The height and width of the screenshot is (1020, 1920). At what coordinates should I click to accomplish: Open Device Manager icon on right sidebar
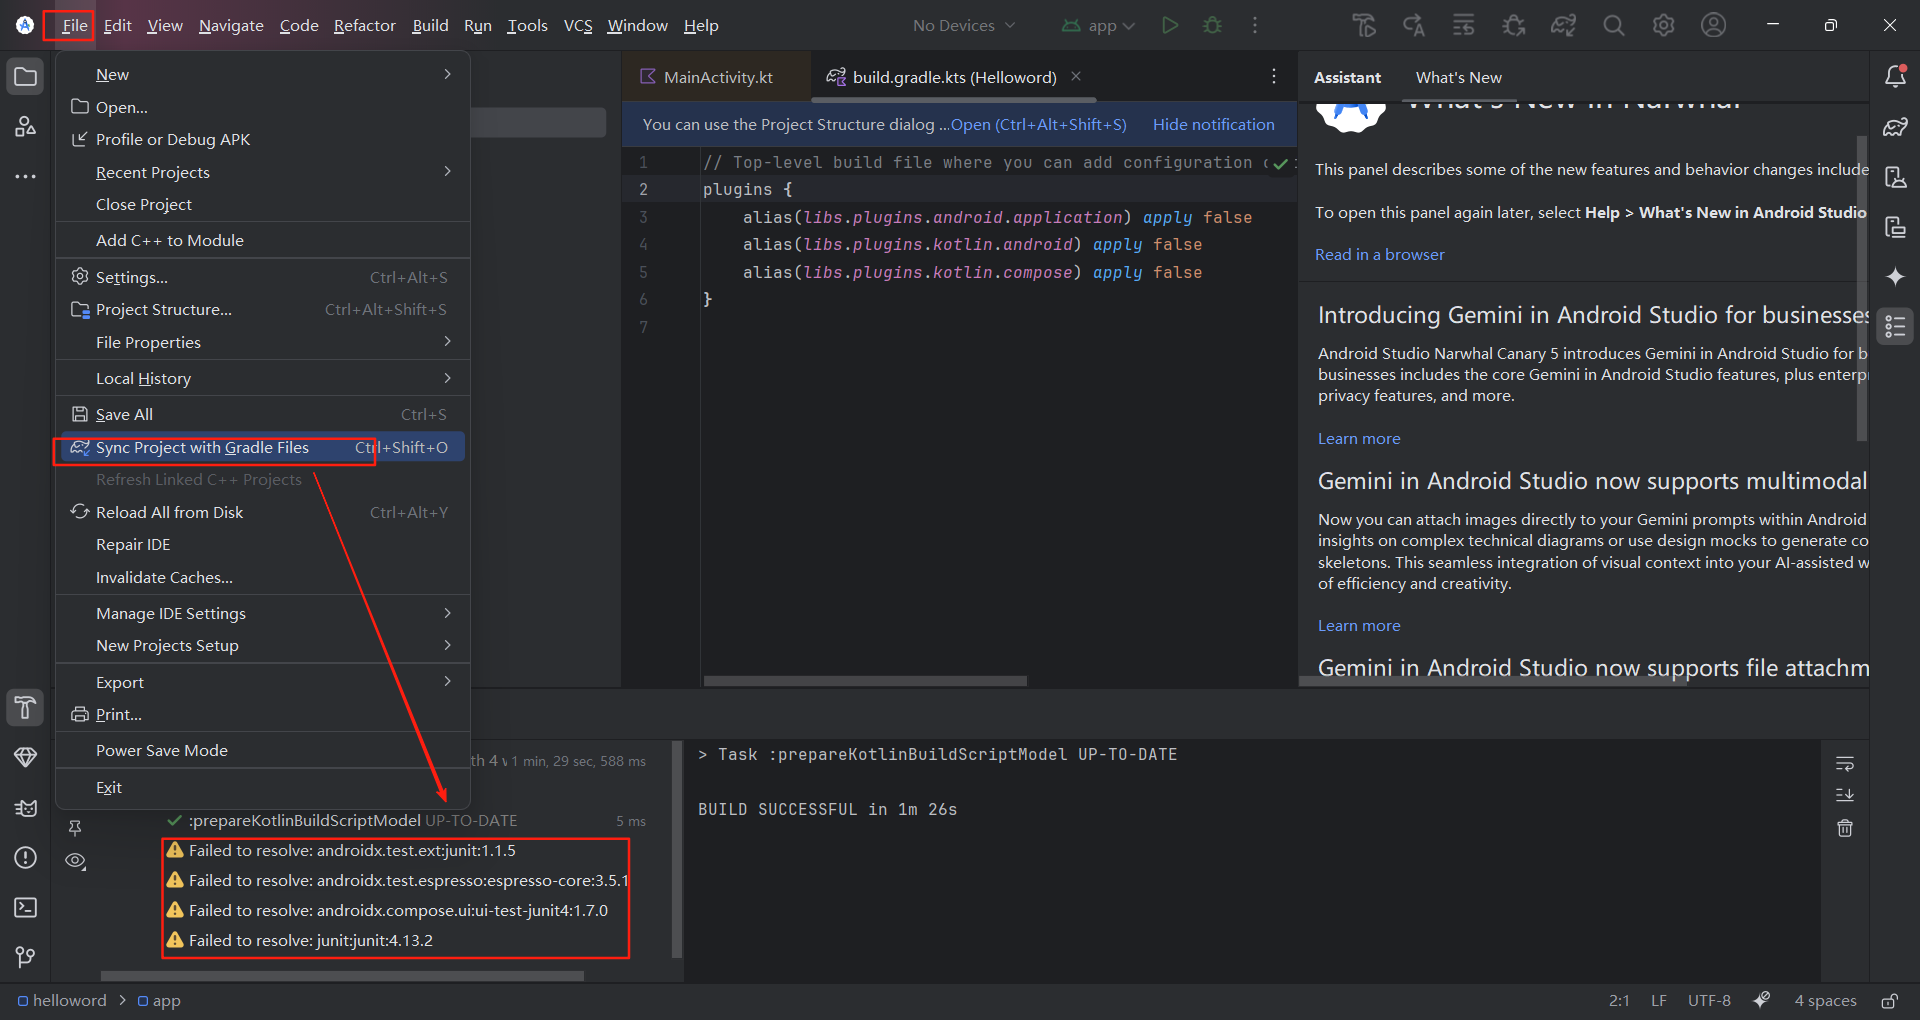[1895, 177]
